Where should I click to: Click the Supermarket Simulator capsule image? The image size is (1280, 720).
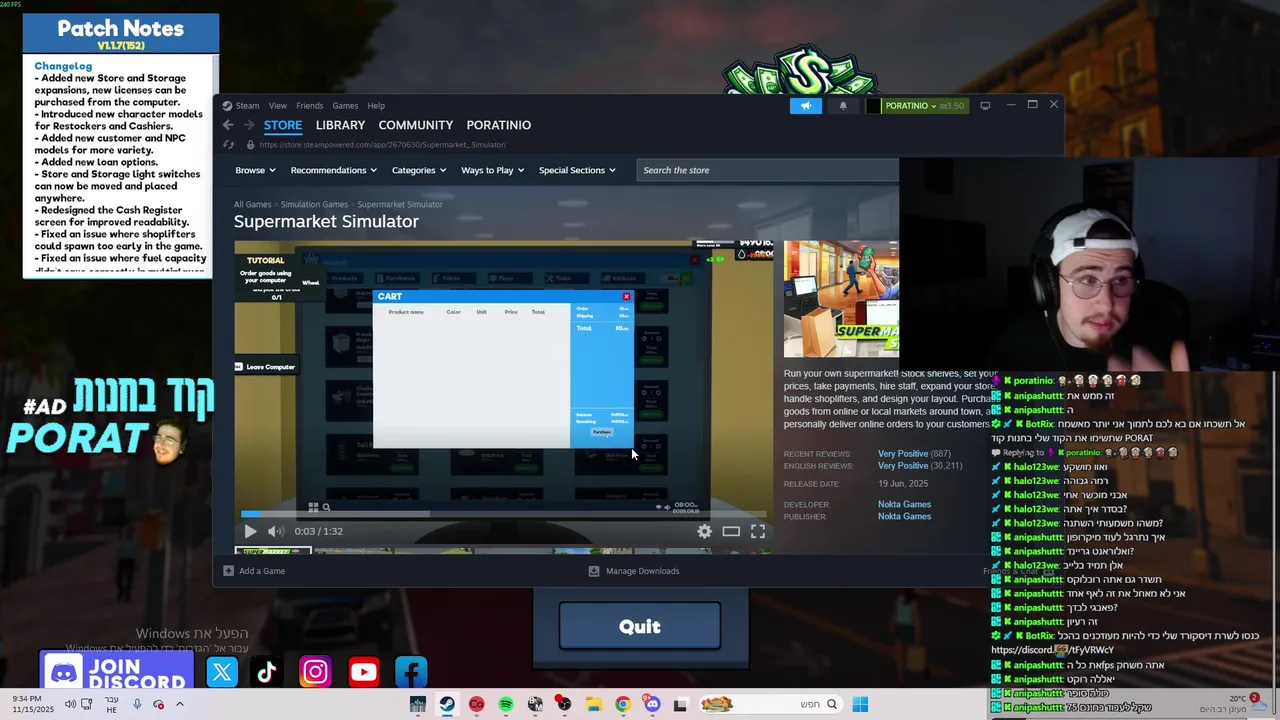tap(841, 299)
